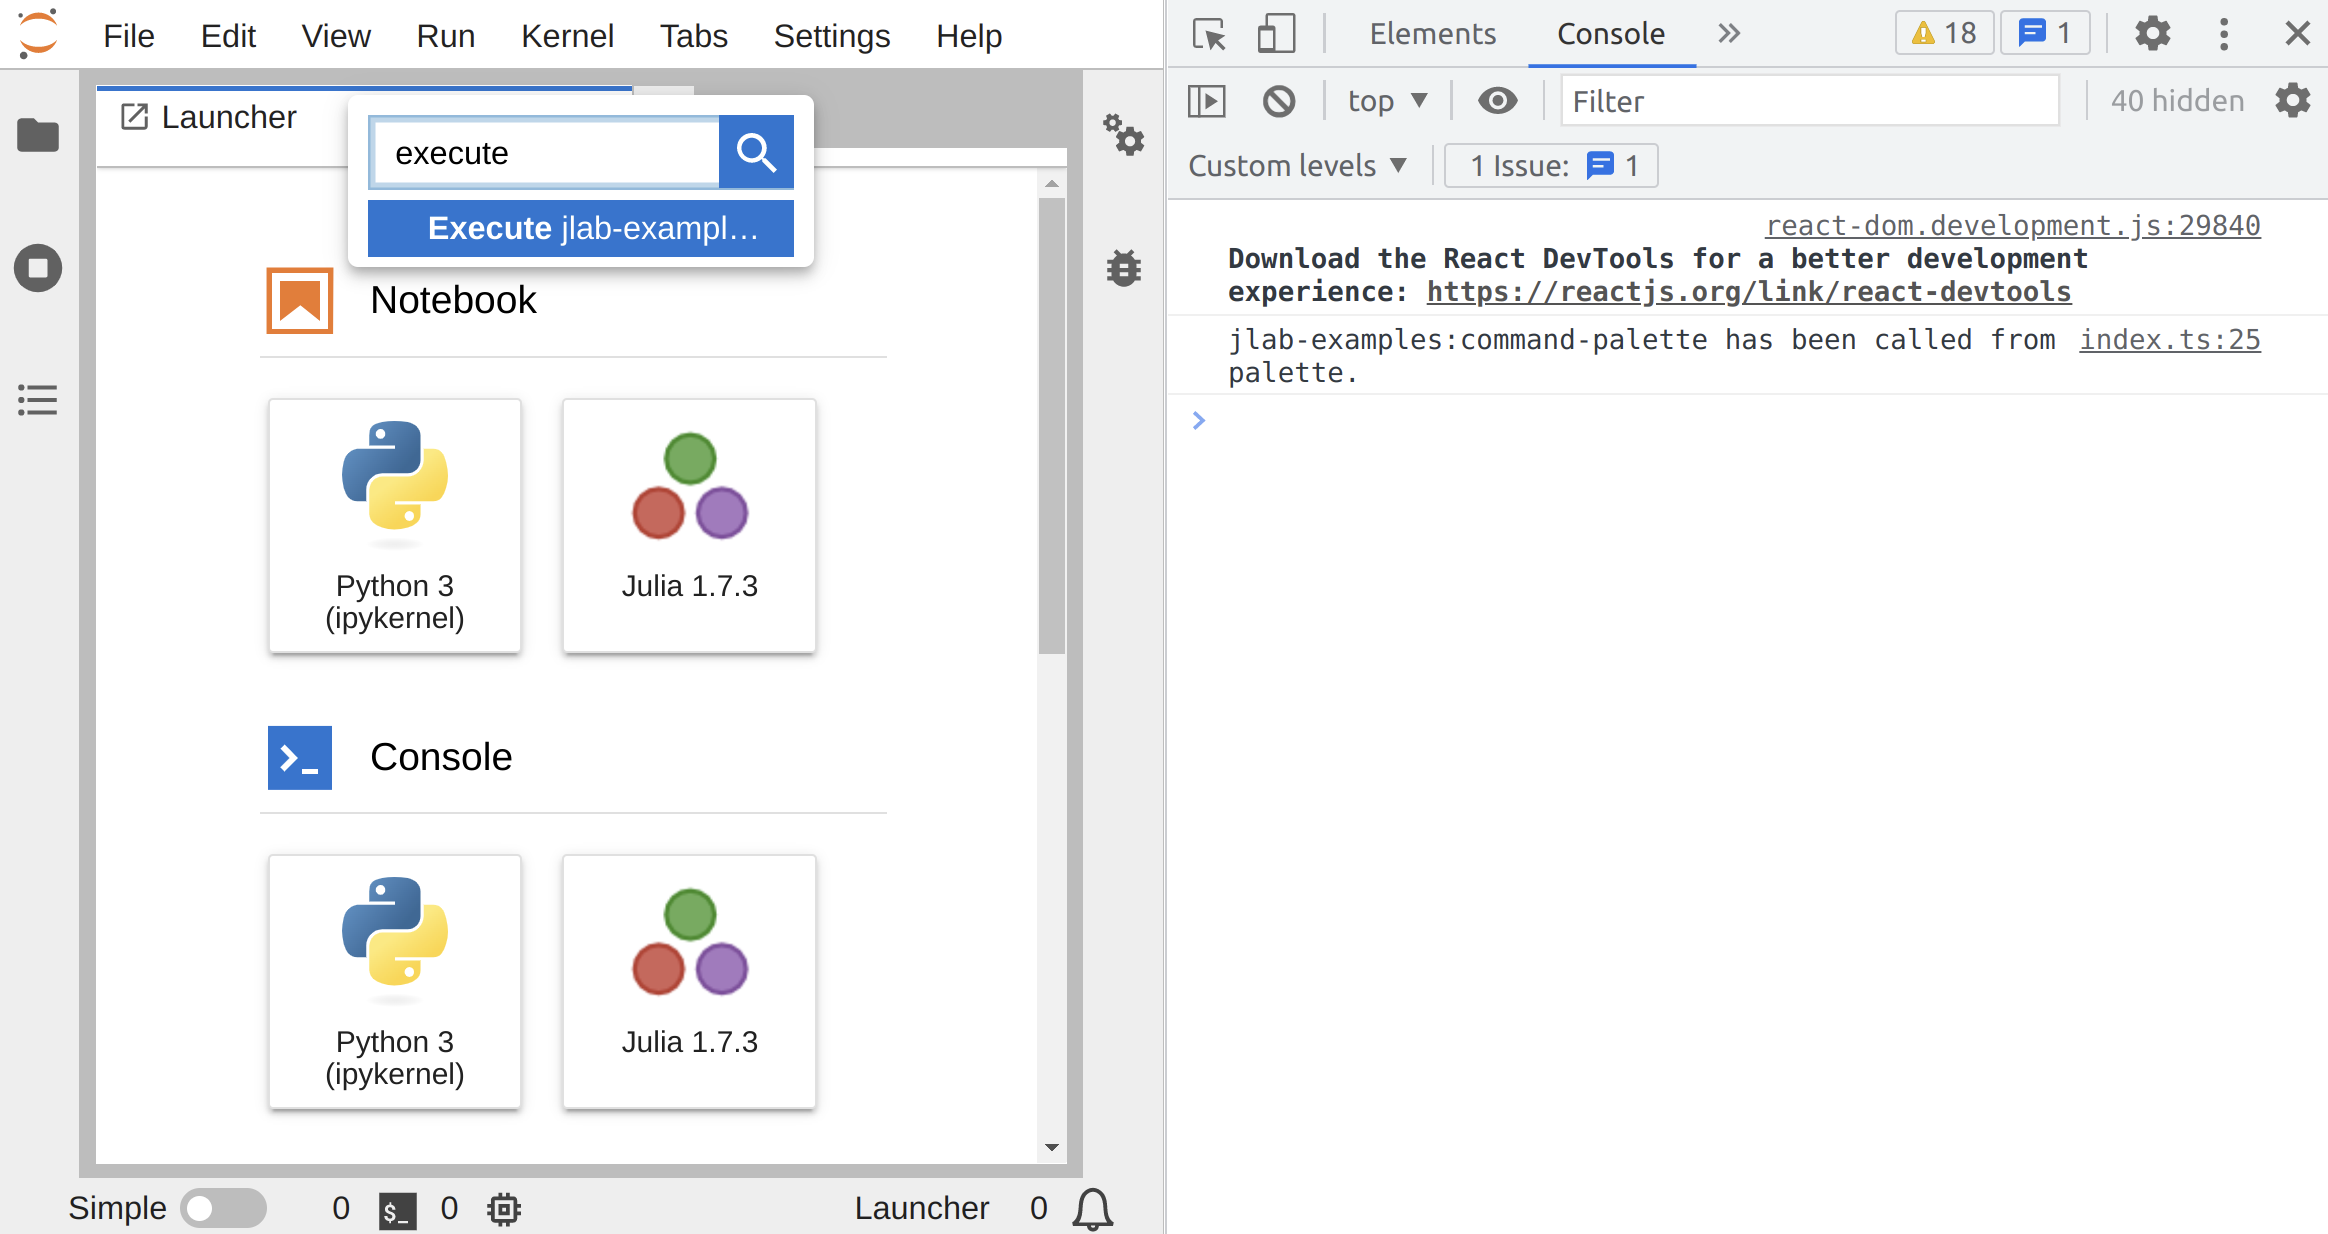Expand the Custom levels dropdown in console
2328x1234 pixels.
pos(1296,165)
